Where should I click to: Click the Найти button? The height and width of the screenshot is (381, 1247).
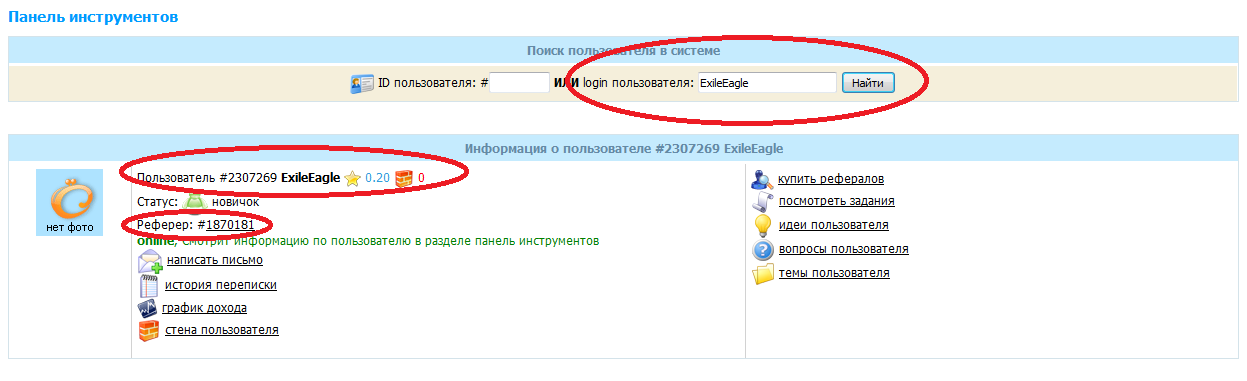868,83
